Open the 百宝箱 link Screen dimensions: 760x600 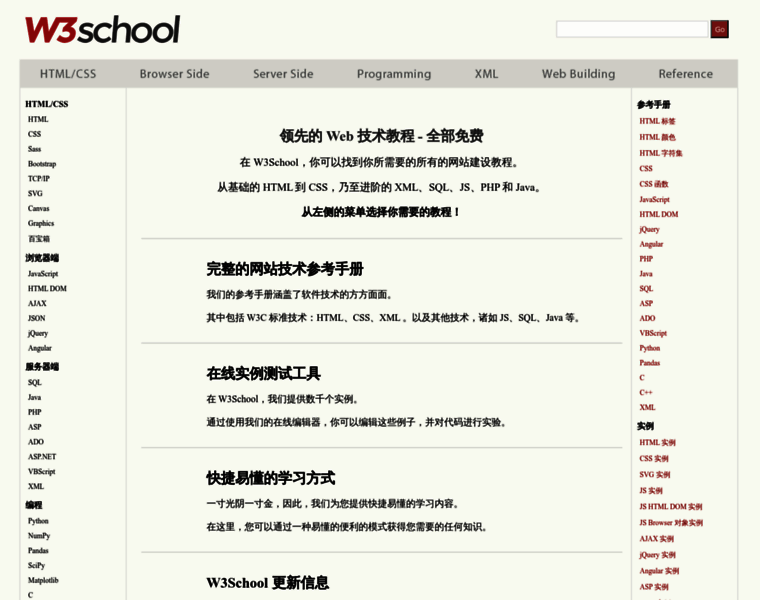coord(39,238)
